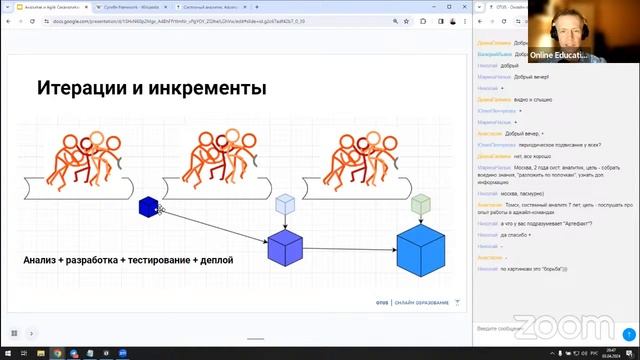
Task: Open the Chrome profile avatar
Action: tap(453, 21)
